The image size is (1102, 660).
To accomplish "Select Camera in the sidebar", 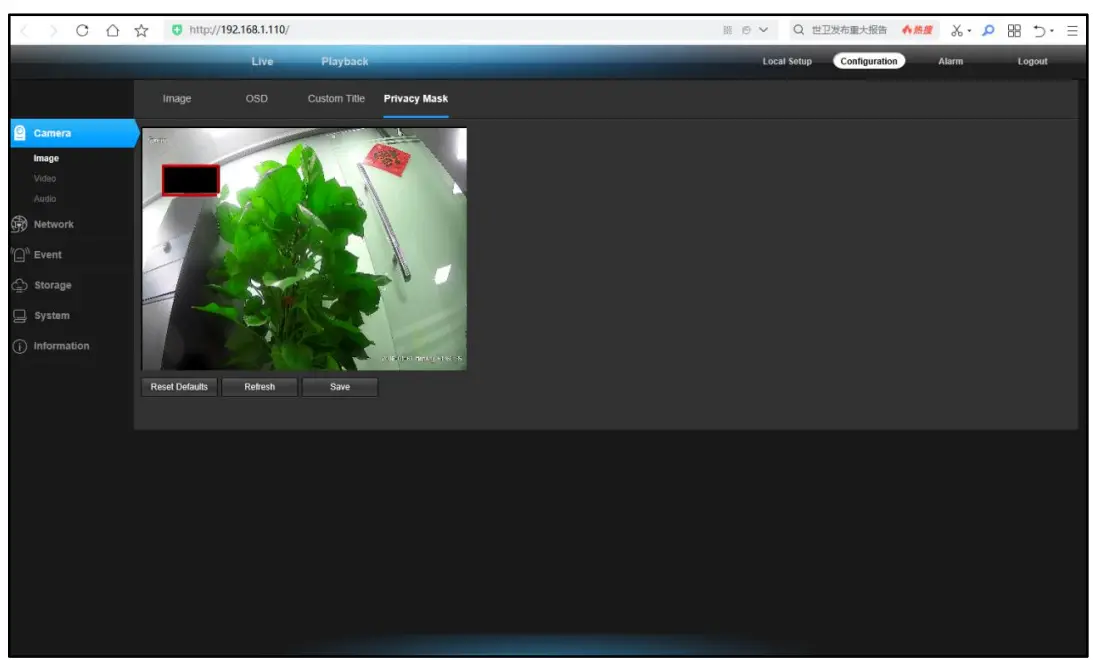I will click(x=74, y=133).
